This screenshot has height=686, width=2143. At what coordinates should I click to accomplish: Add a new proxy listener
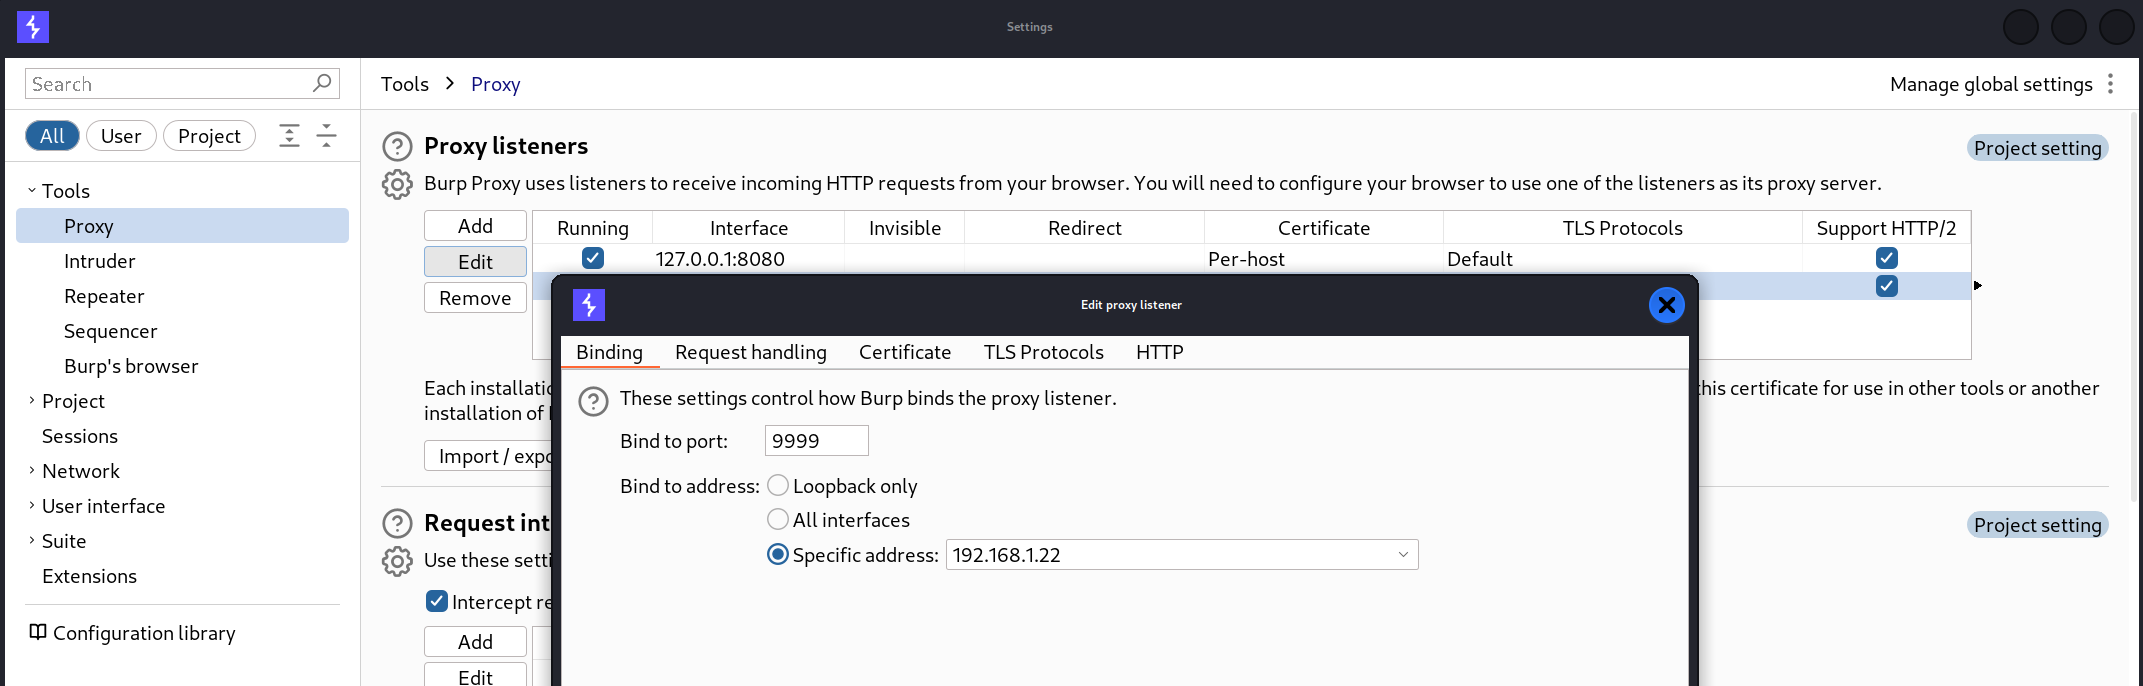click(x=475, y=226)
